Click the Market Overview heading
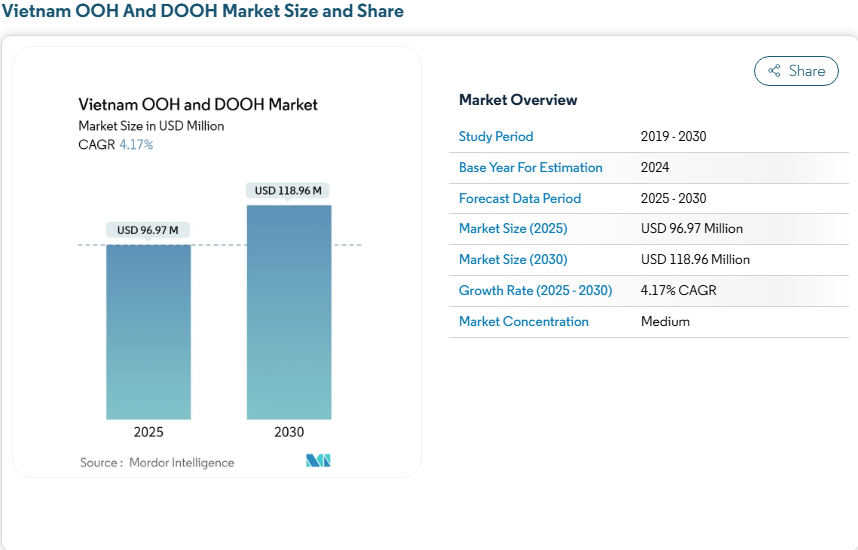This screenshot has width=858, height=550. pyautogui.click(x=518, y=100)
